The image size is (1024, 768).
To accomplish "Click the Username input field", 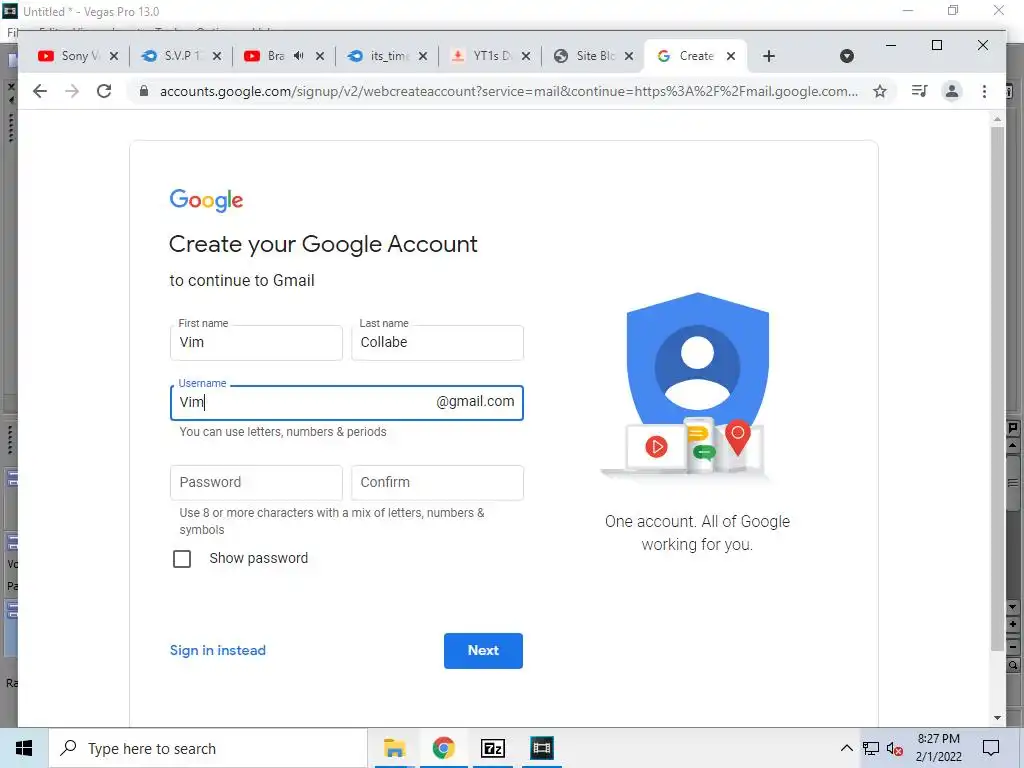I will 347,403.
